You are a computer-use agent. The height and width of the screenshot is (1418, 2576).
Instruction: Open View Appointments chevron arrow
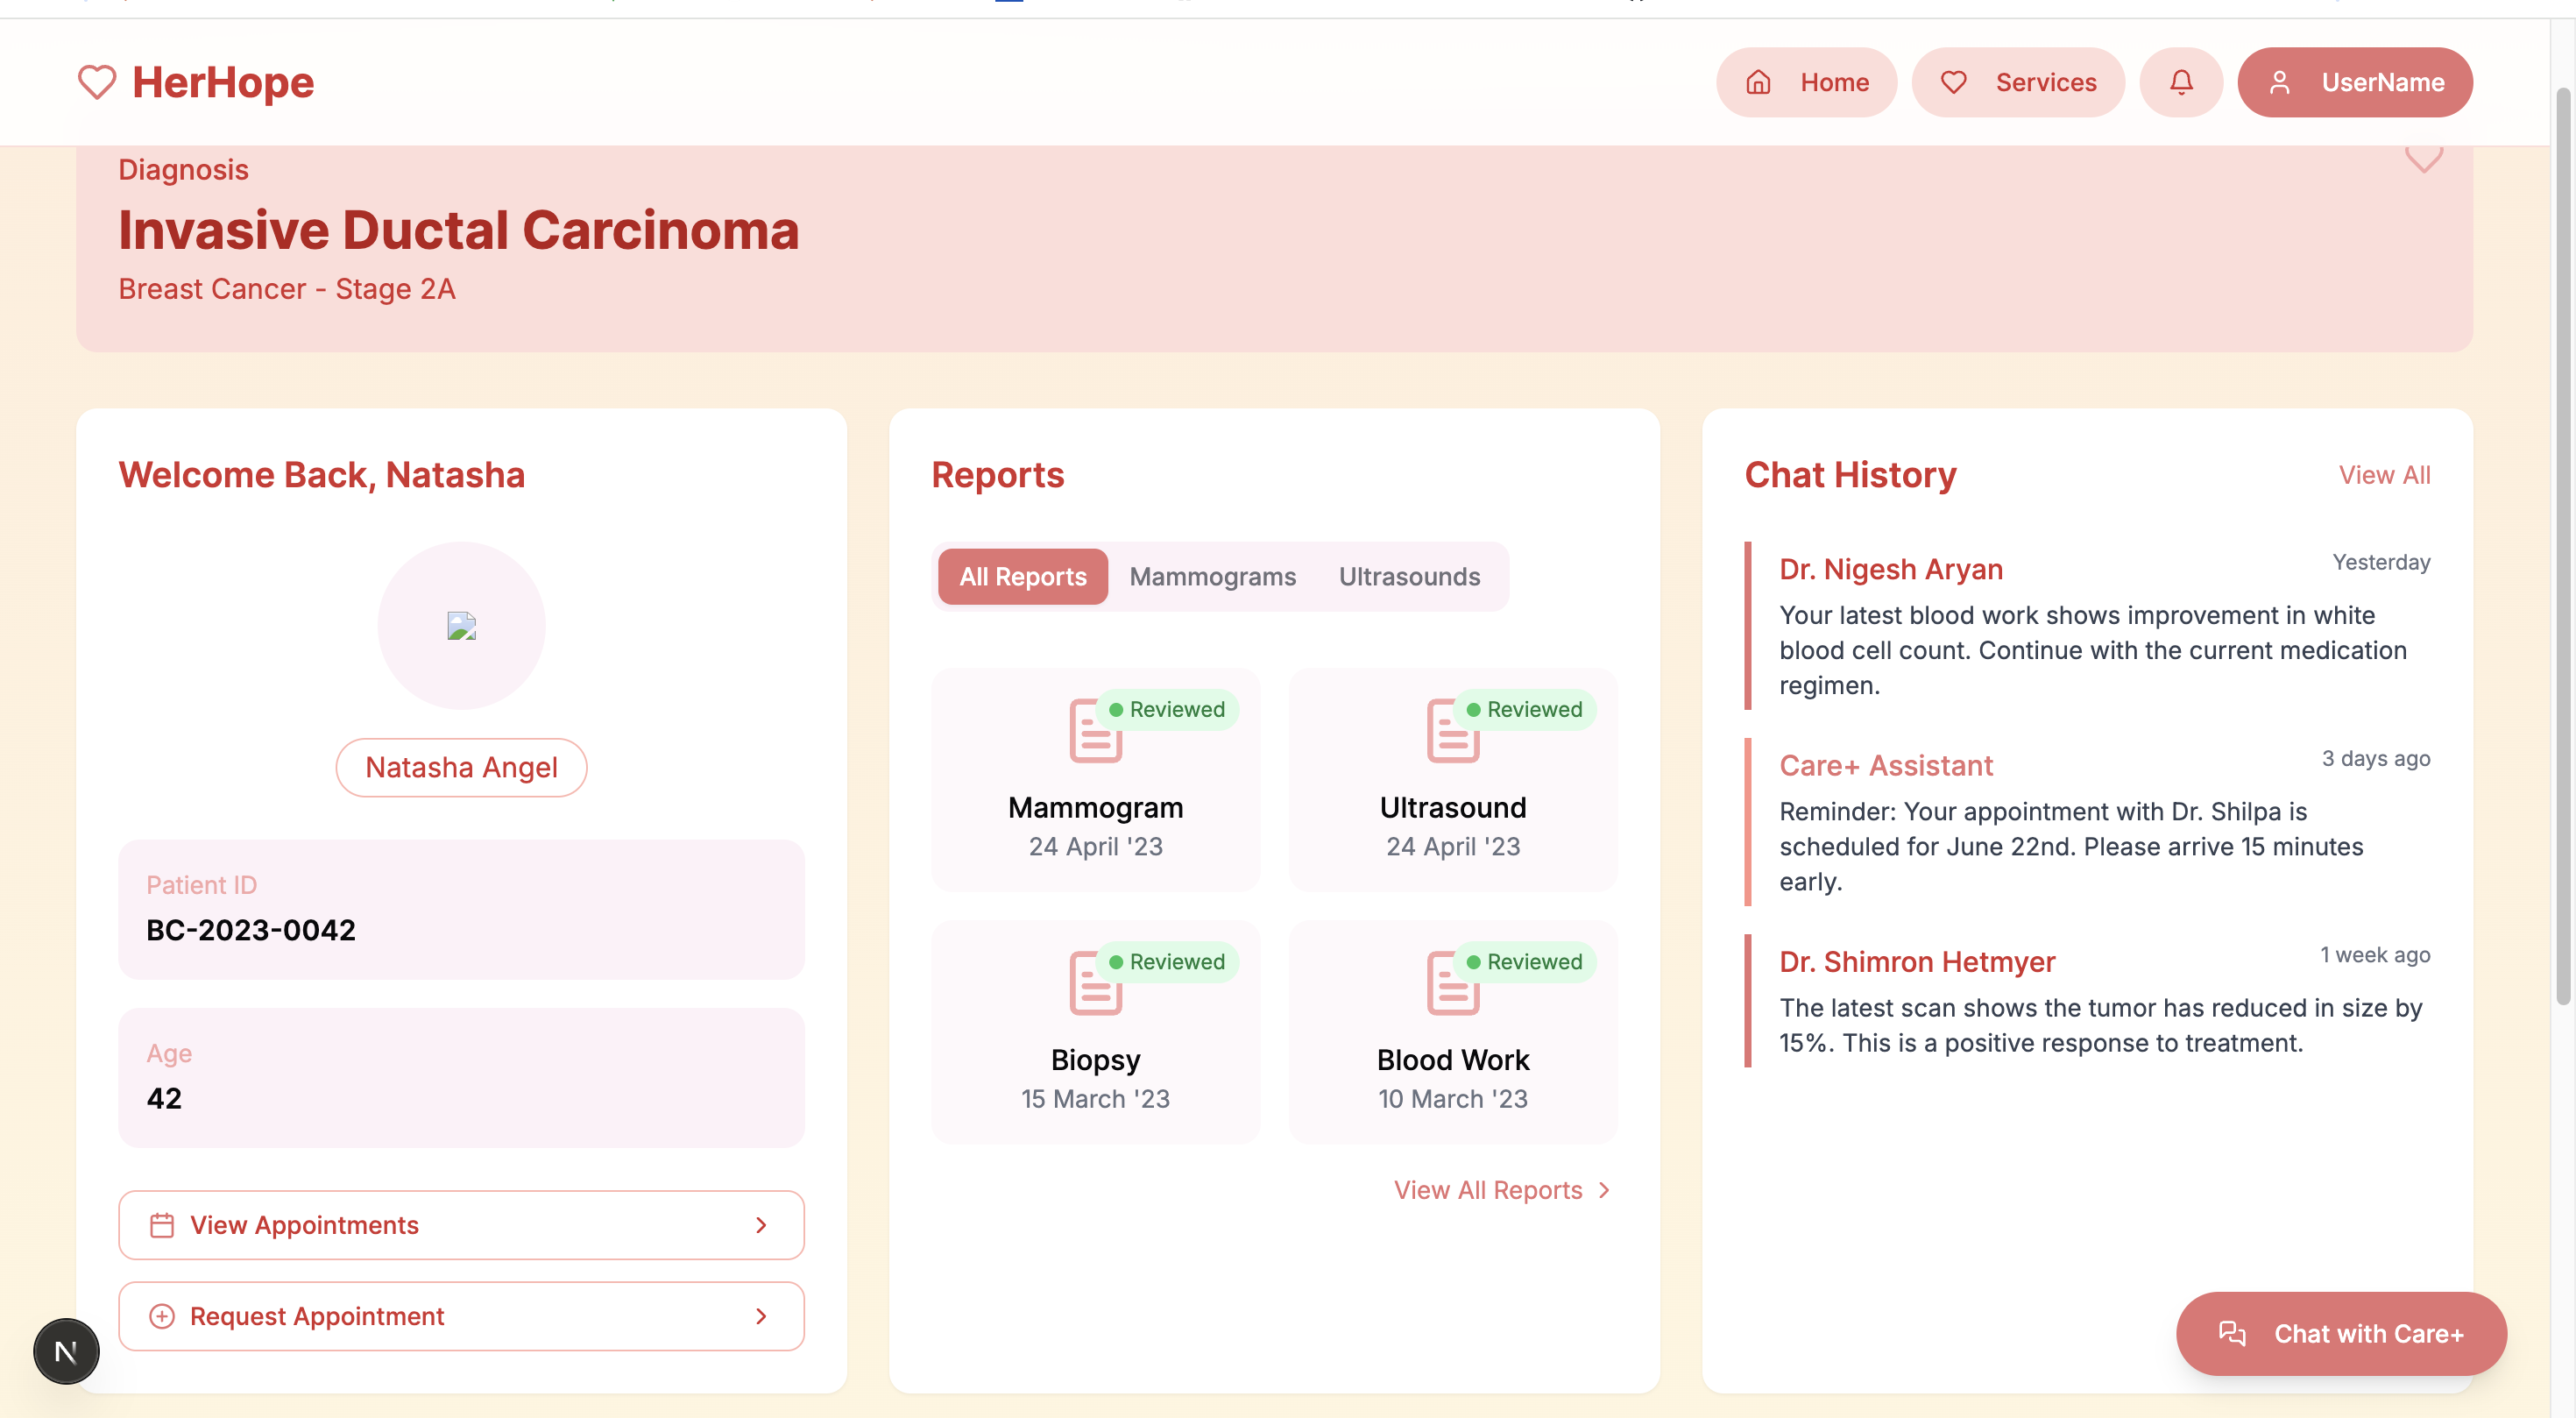pos(761,1225)
